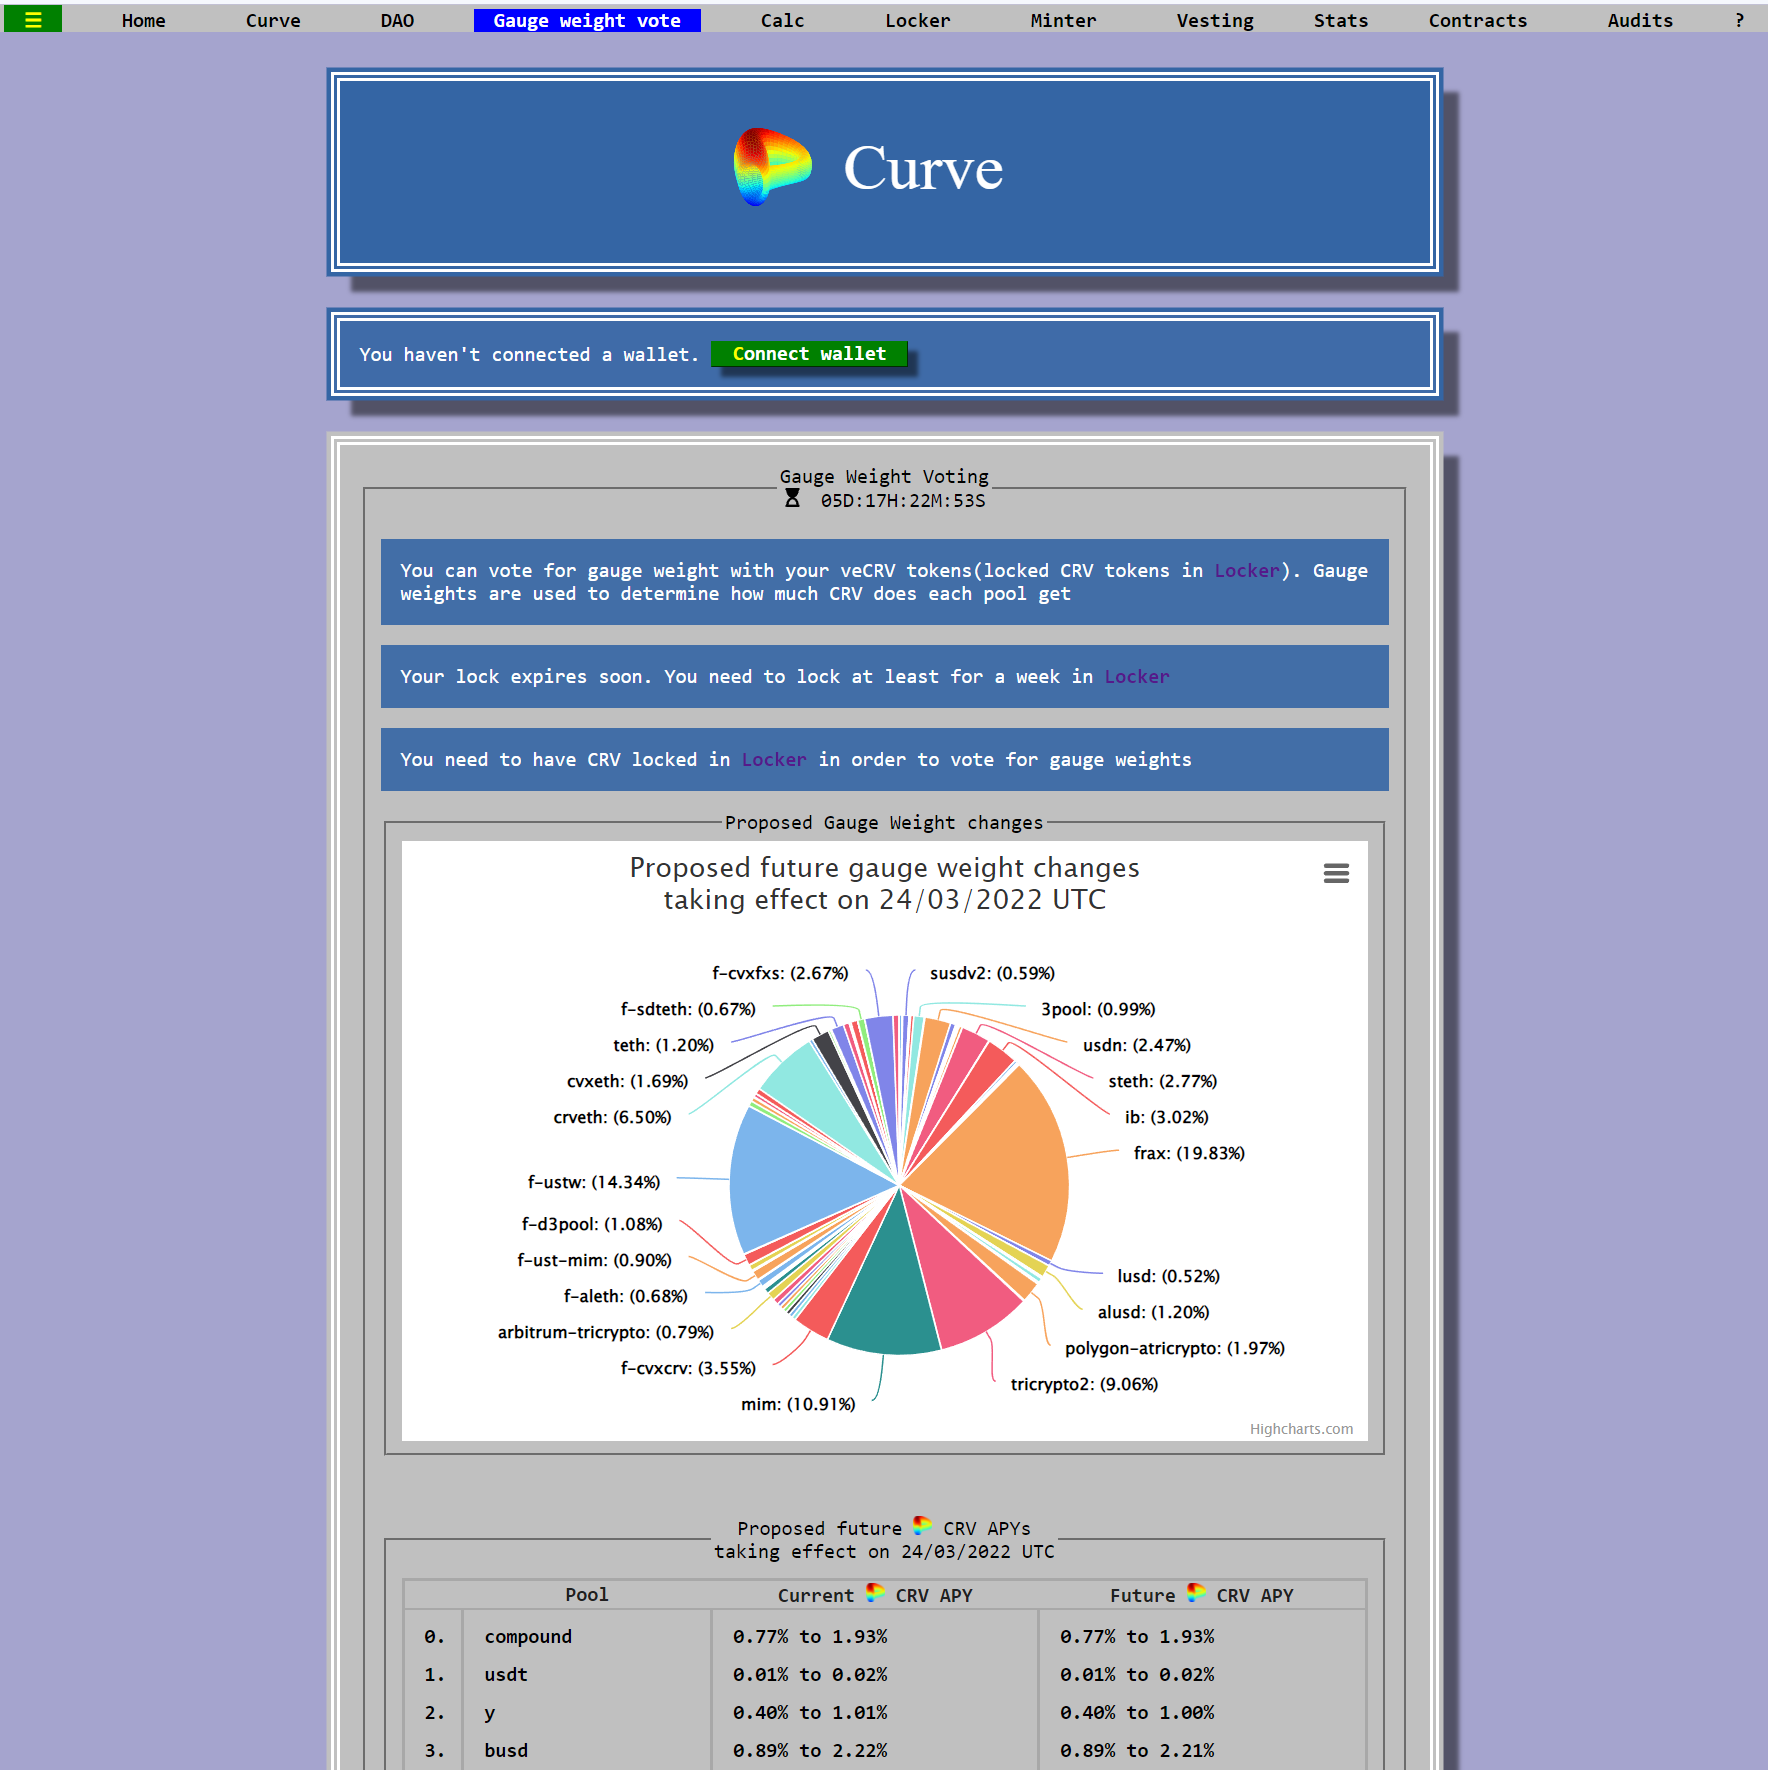Click the 3pool: (0.99%) chart label
Screen dimensions: 1768x1770
coord(1098,1009)
